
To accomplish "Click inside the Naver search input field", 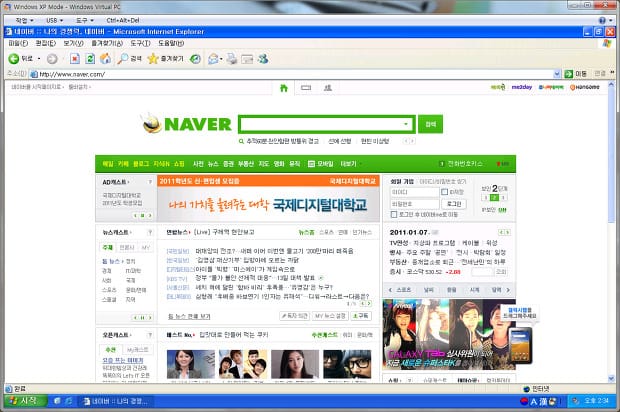I will [320, 124].
